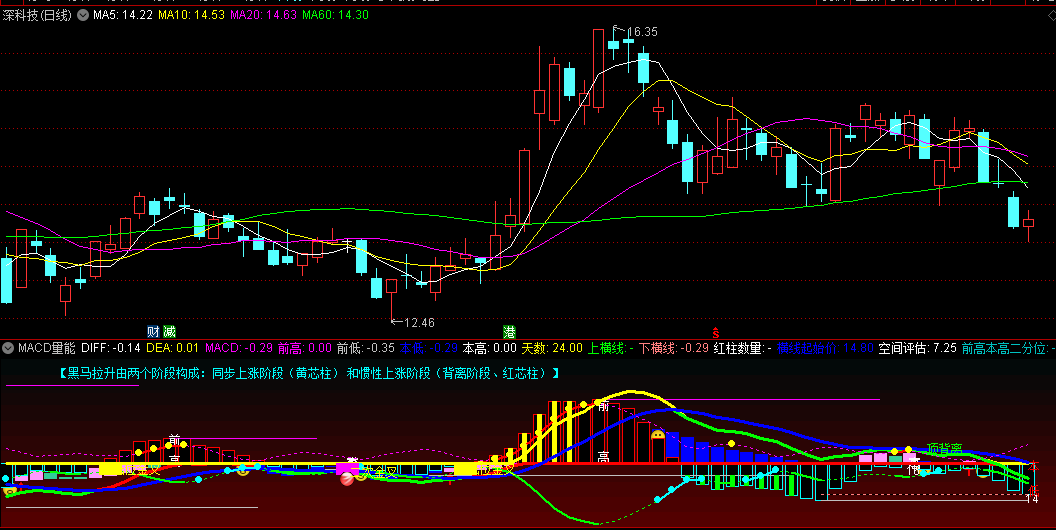Click the 前低: -0.35 readout

(366, 348)
